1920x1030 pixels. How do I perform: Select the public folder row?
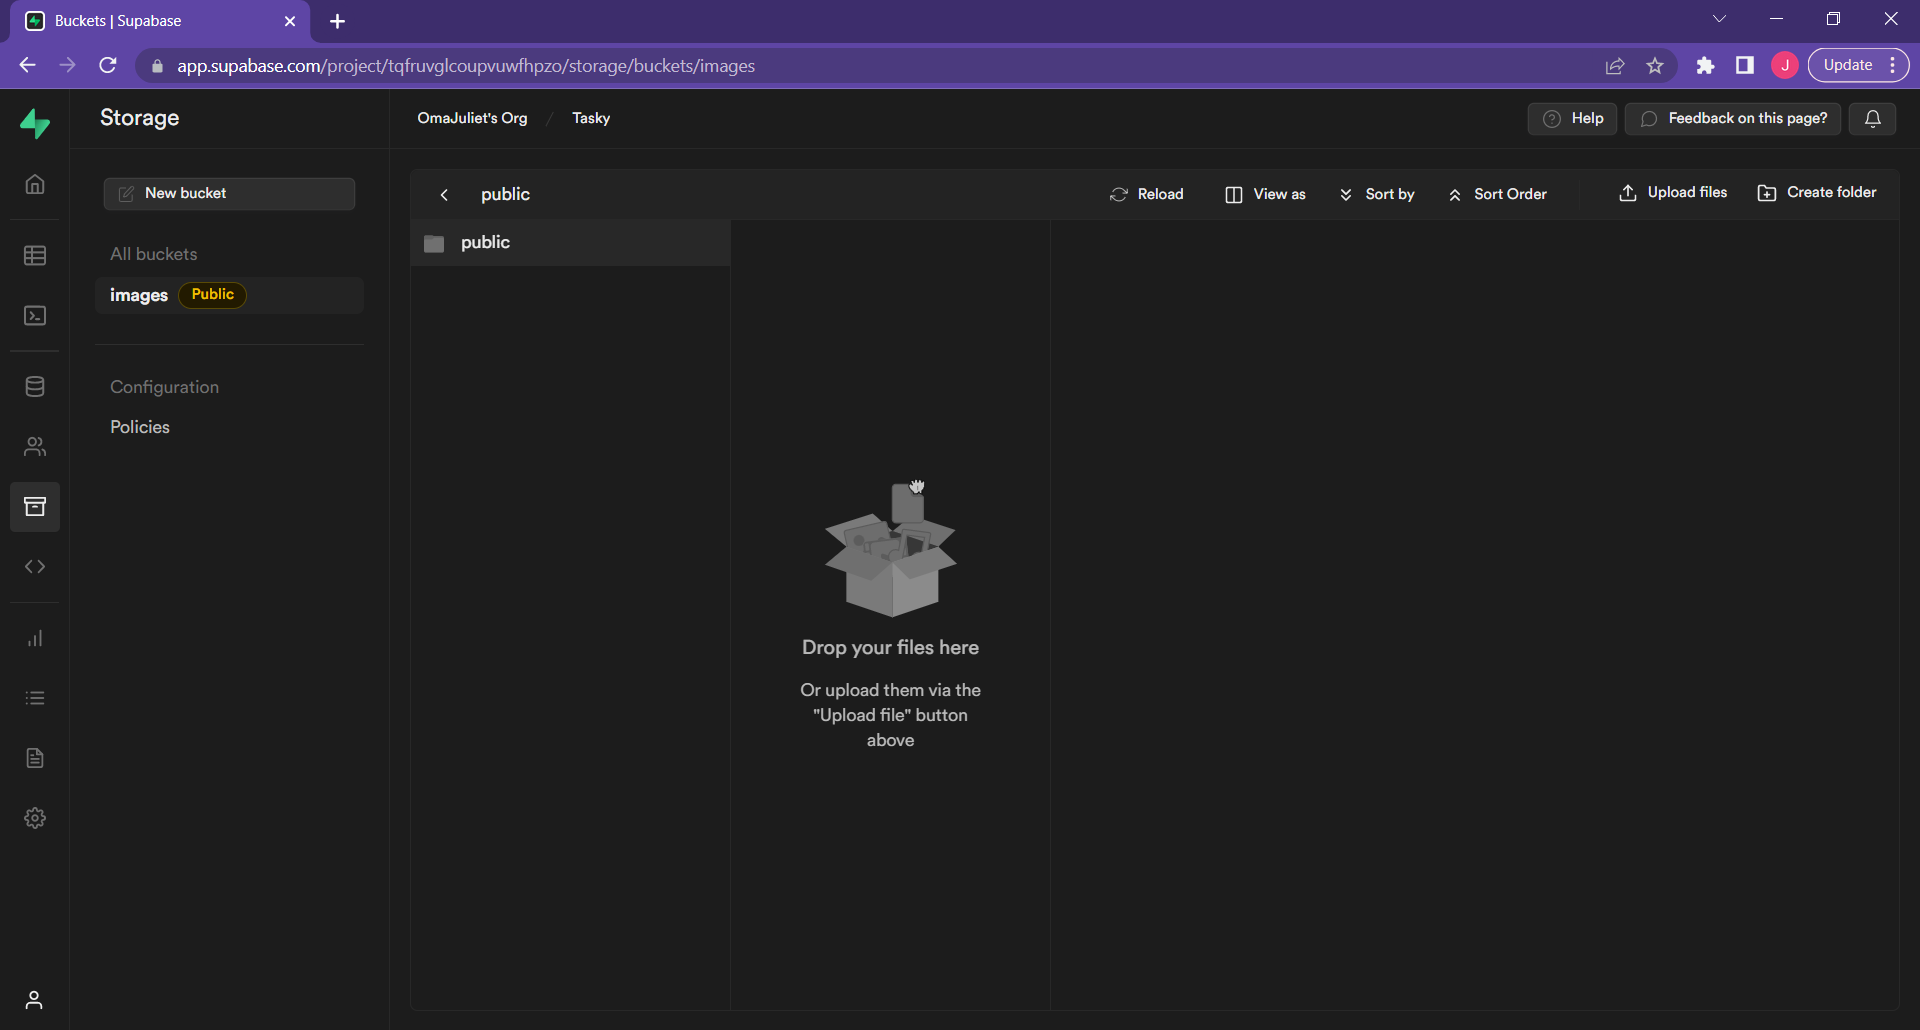(x=570, y=243)
